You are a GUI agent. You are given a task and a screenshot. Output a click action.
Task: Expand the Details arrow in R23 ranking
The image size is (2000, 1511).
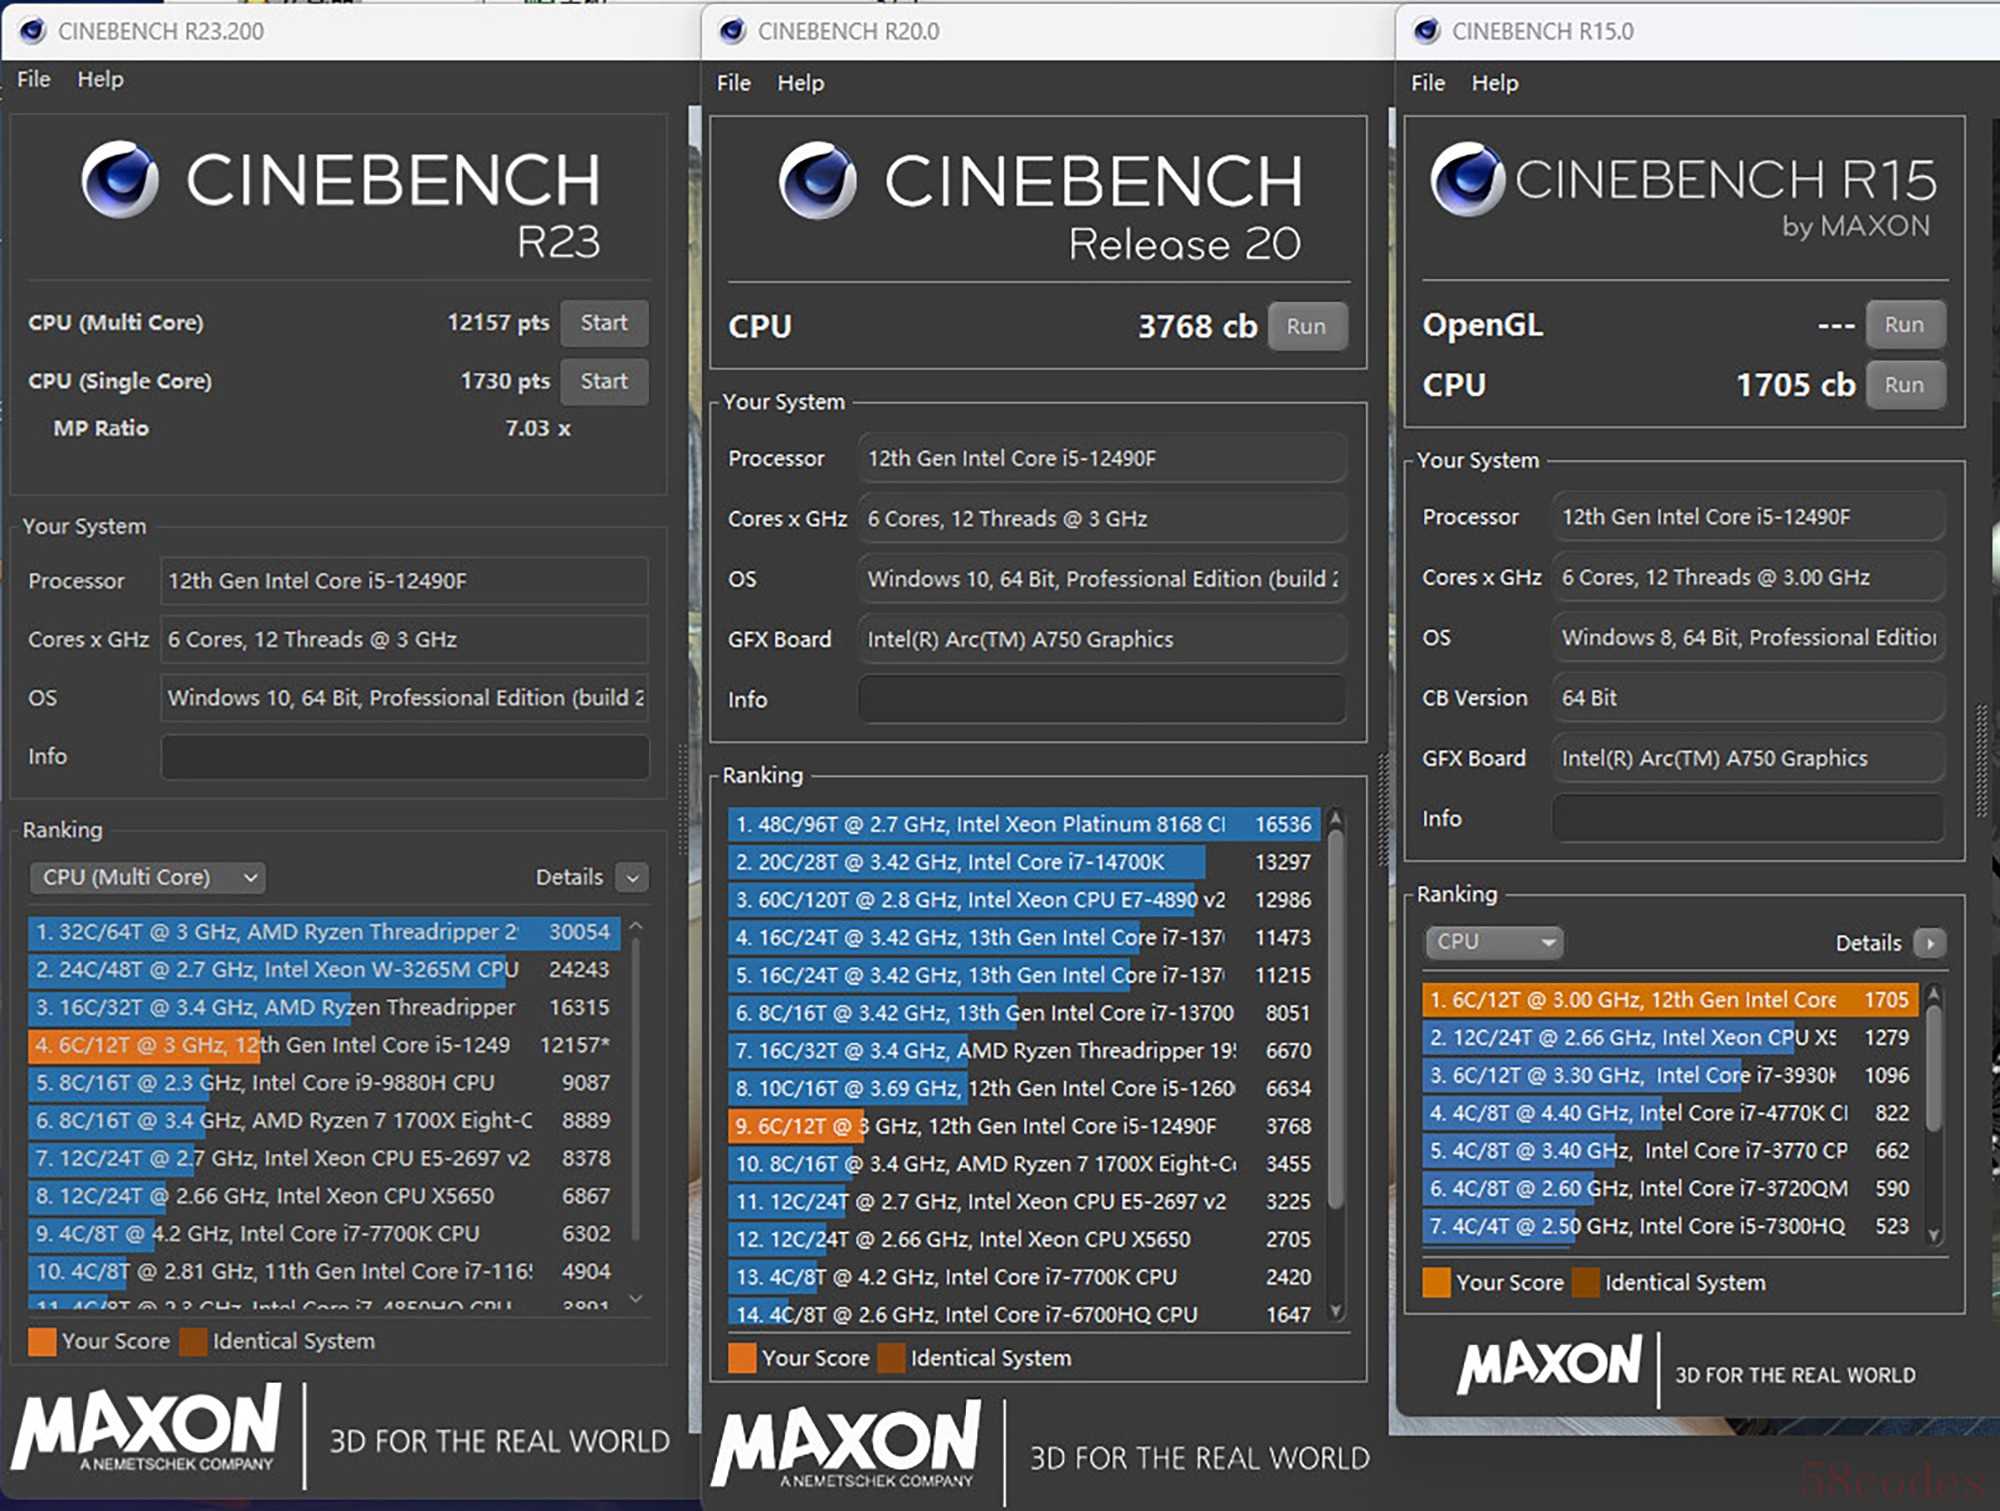632,877
